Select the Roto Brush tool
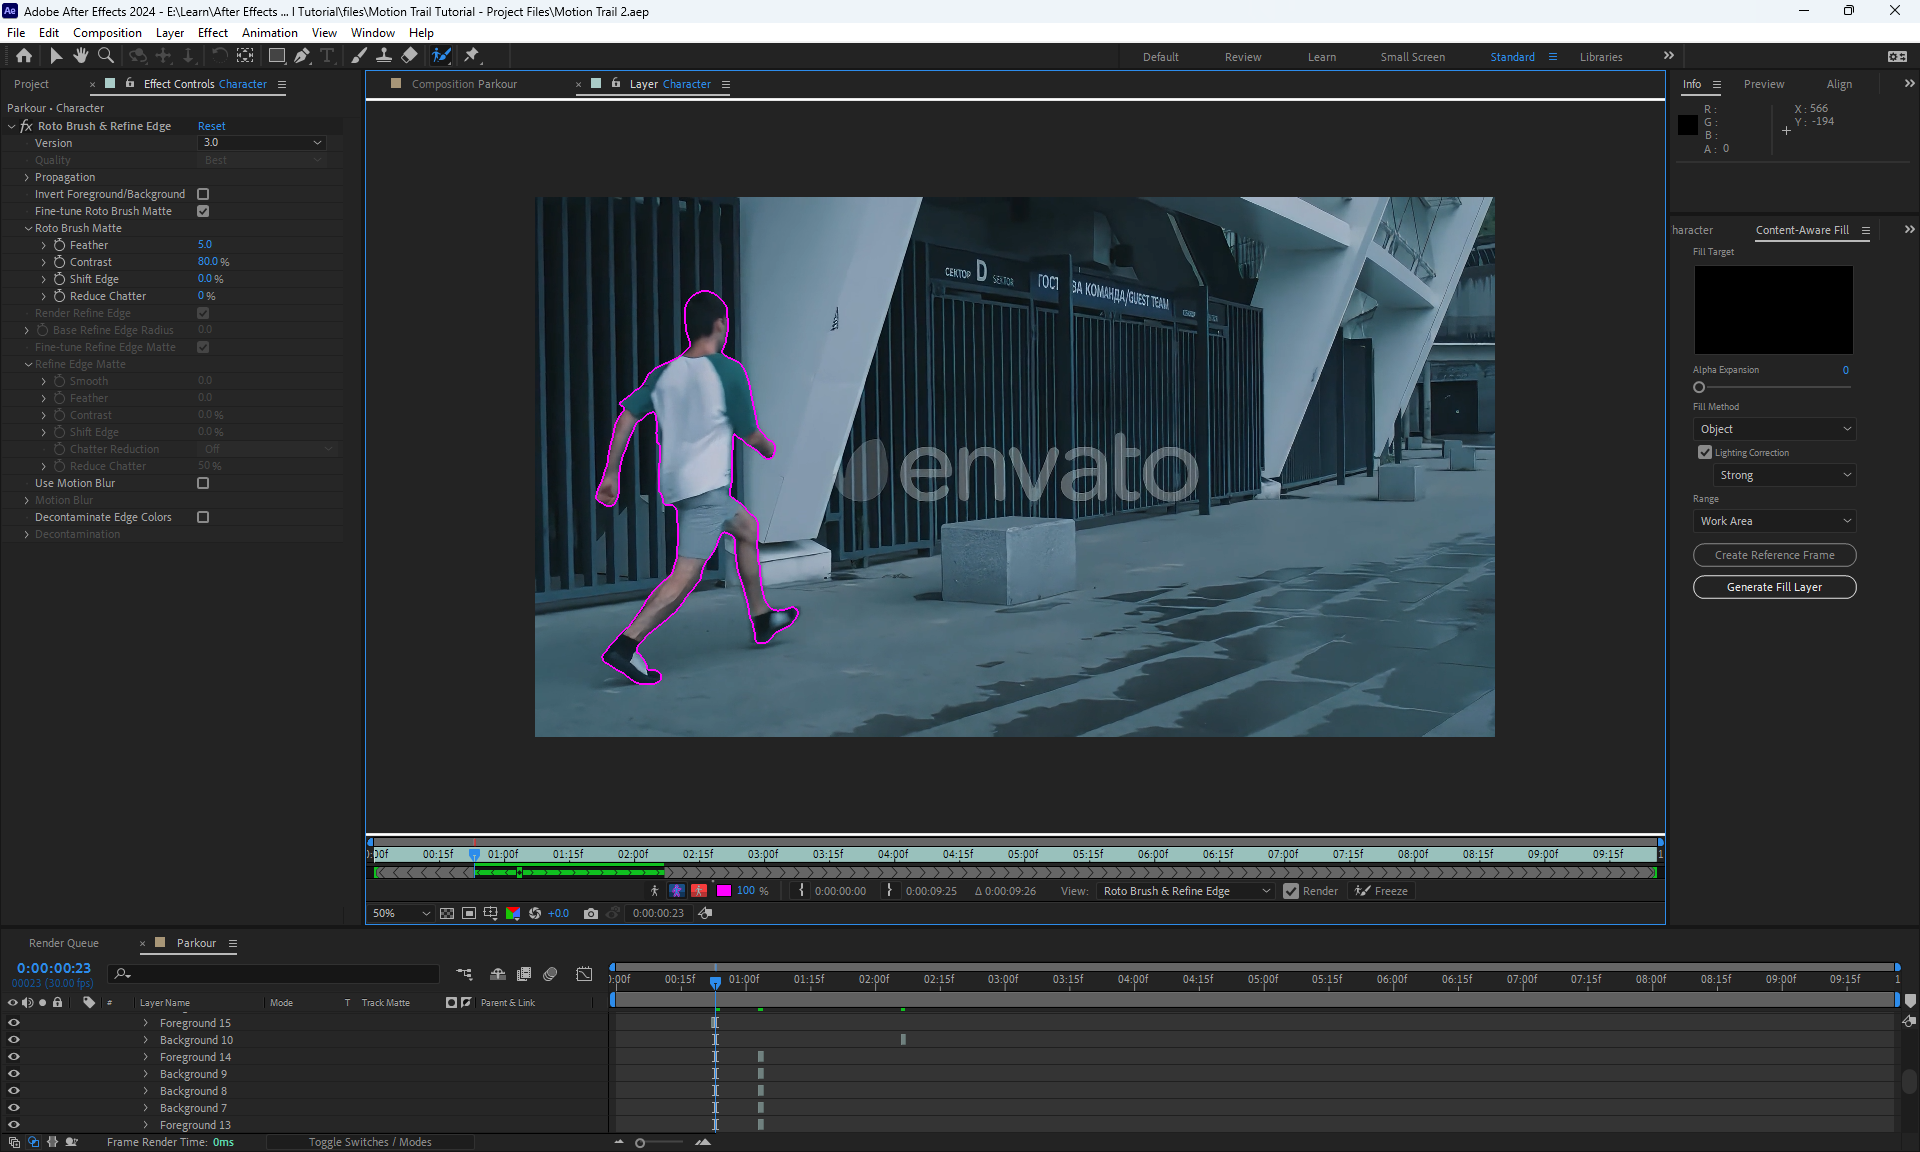 tap(441, 56)
